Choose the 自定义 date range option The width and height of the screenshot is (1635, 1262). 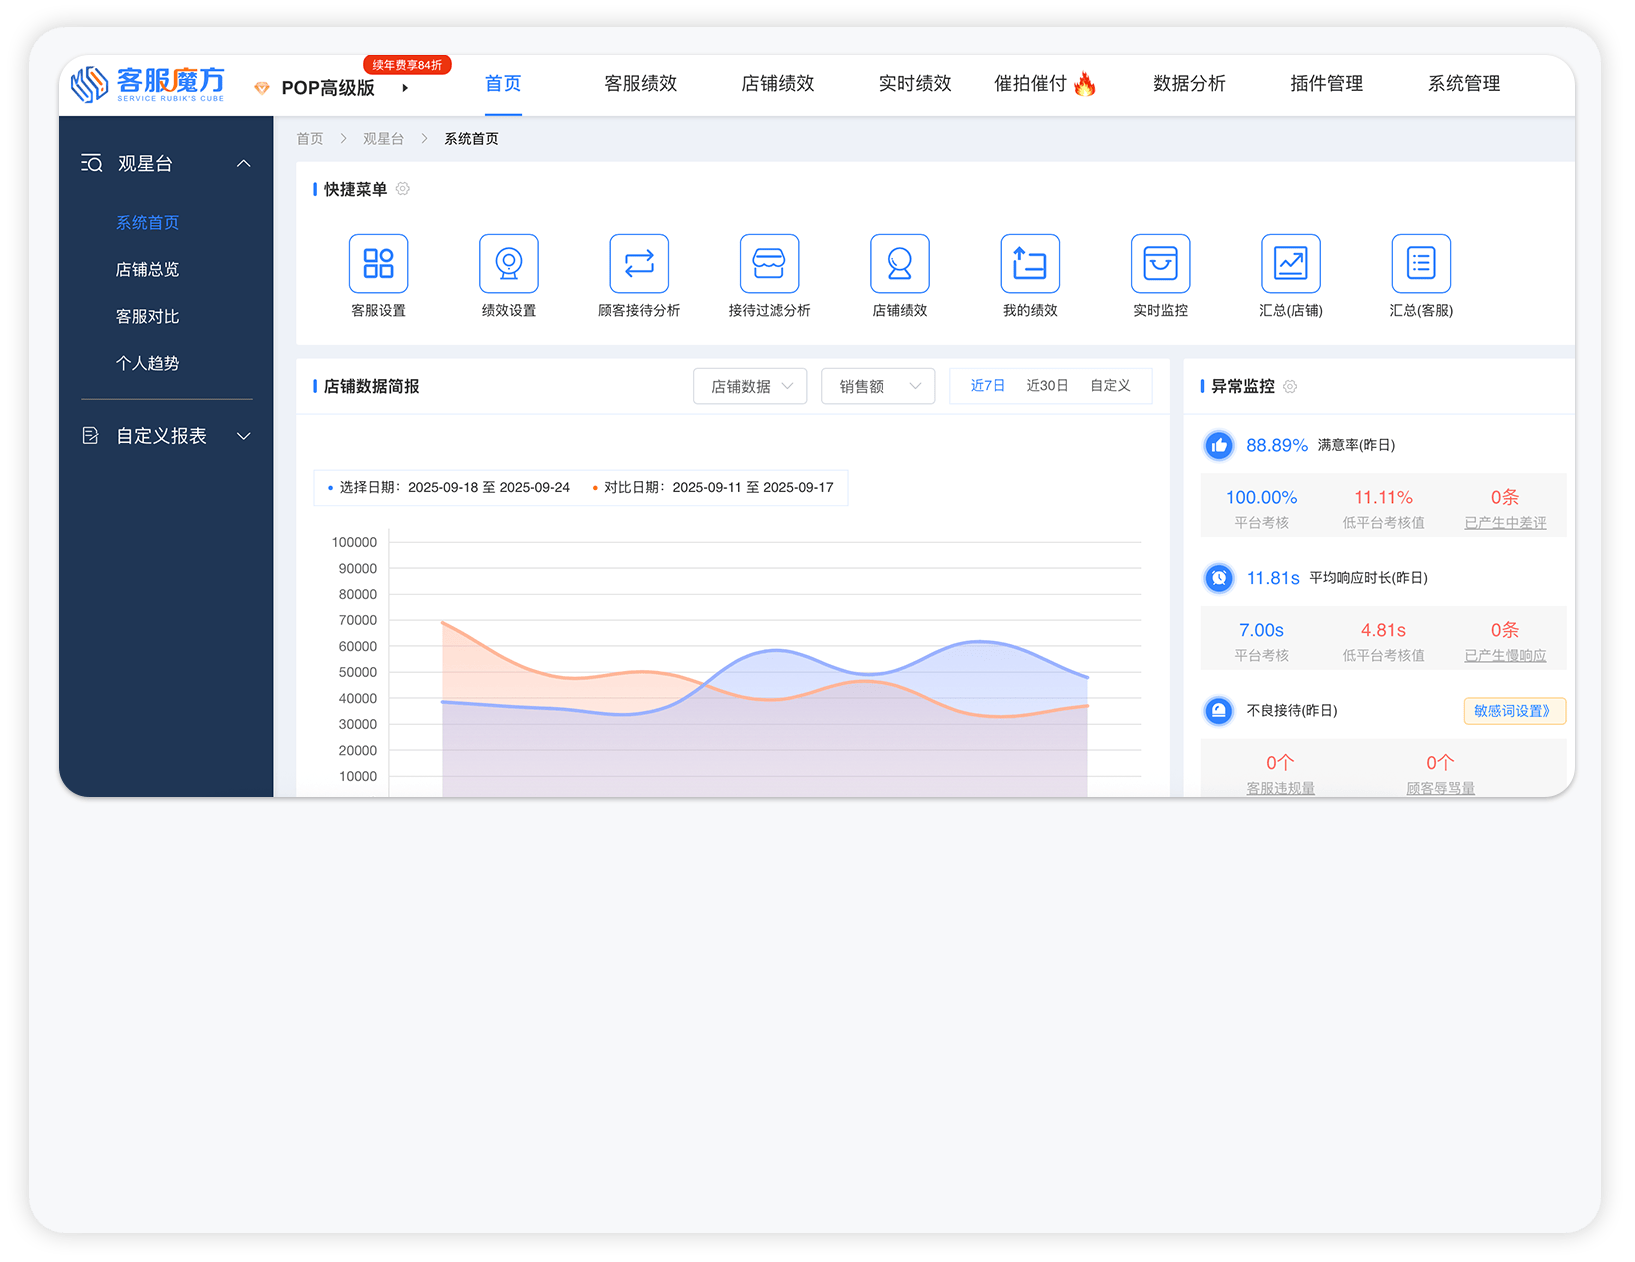tap(1110, 386)
